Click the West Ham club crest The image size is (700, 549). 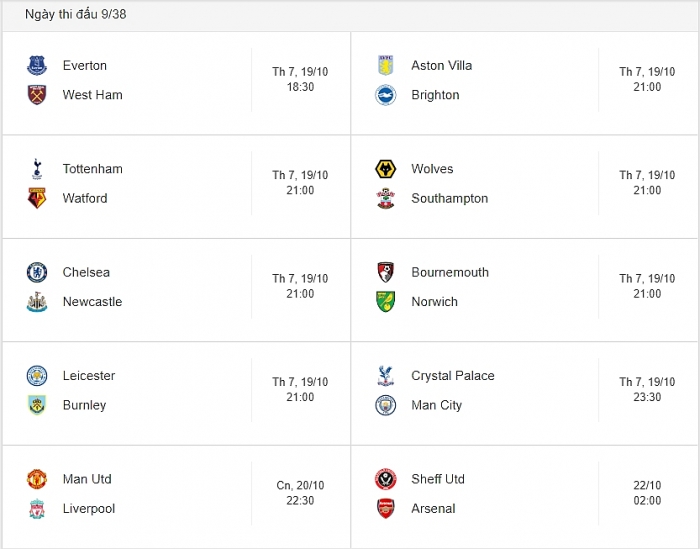pos(37,95)
